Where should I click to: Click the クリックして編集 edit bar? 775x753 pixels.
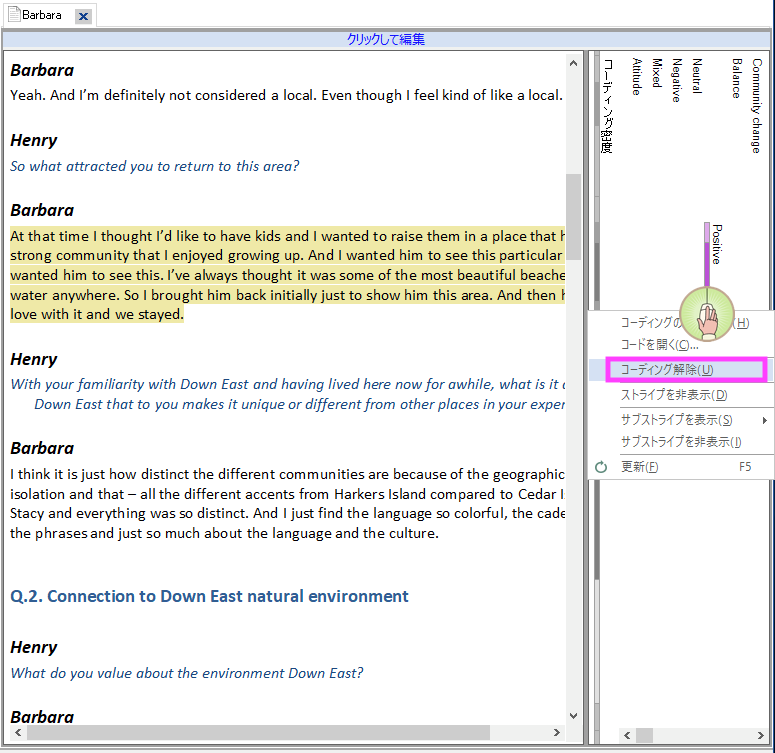pos(386,40)
